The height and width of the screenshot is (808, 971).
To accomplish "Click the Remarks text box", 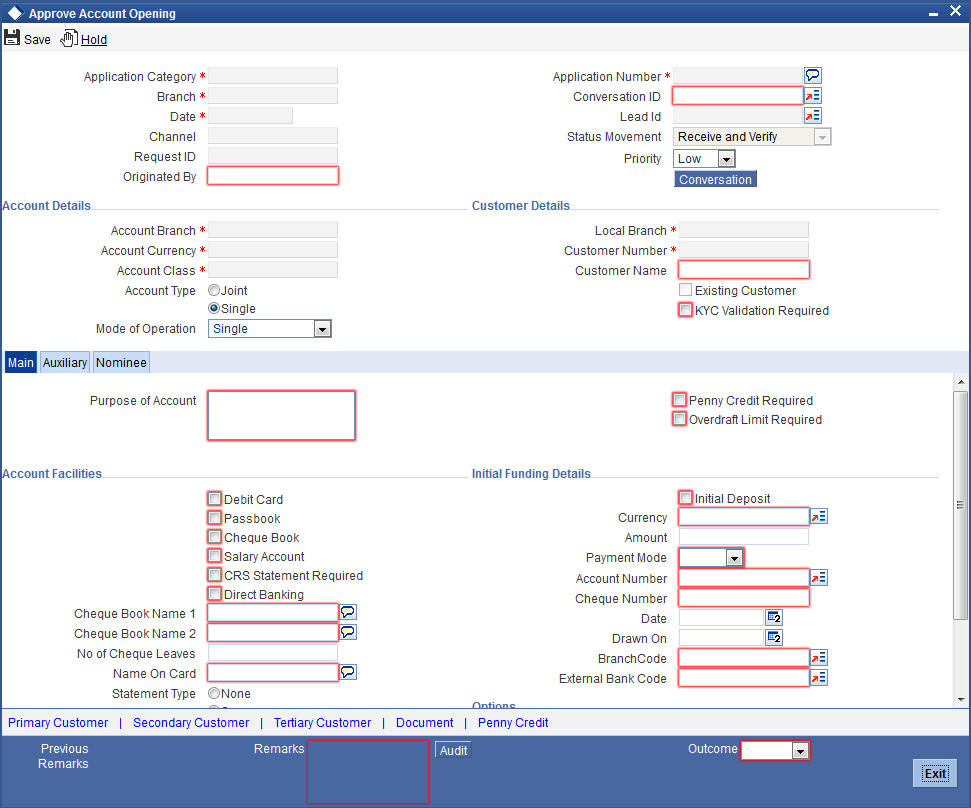I will coord(368,771).
